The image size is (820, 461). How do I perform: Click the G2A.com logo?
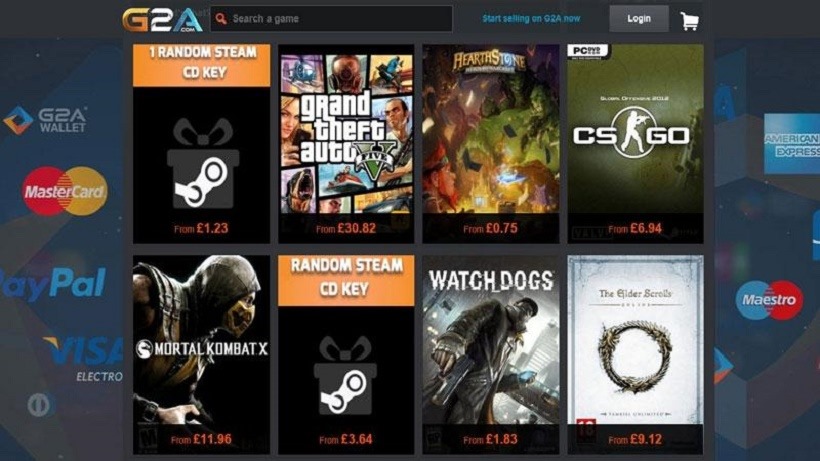(162, 20)
